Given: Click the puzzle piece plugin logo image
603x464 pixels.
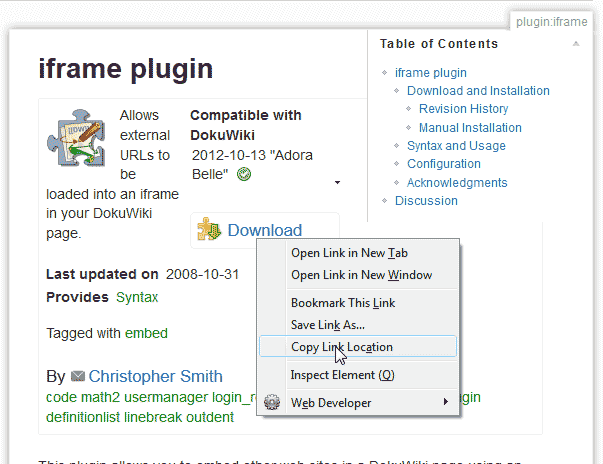Looking at the screenshot, I should (76, 138).
